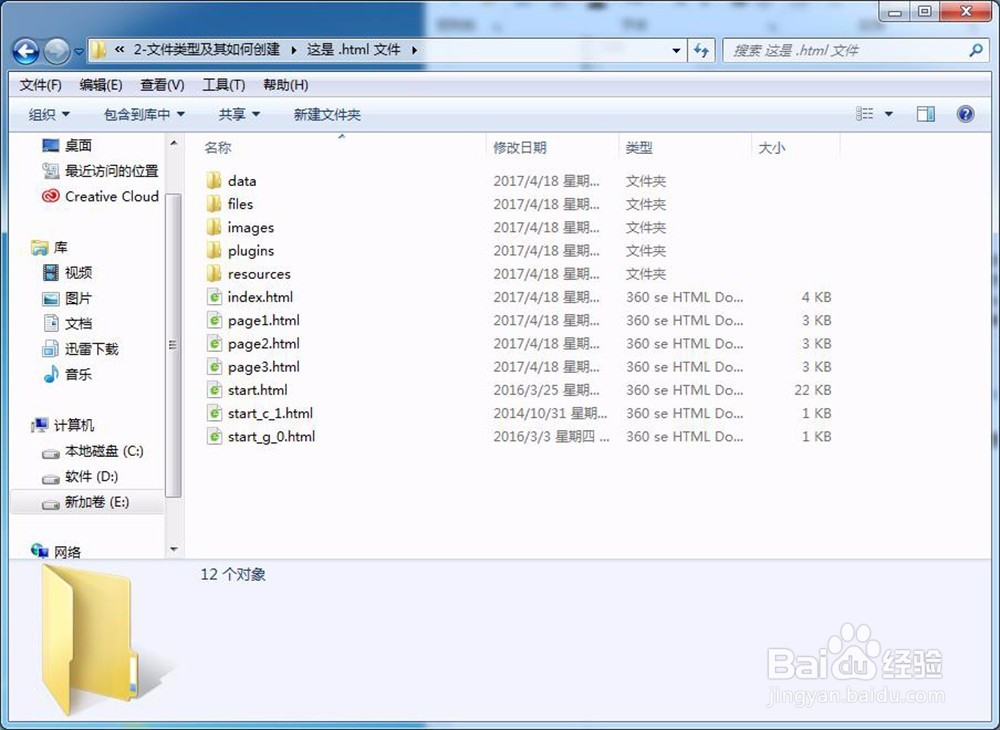This screenshot has height=730, width=1000.
Task: Click the magnifier search icon
Action: pos(976,50)
